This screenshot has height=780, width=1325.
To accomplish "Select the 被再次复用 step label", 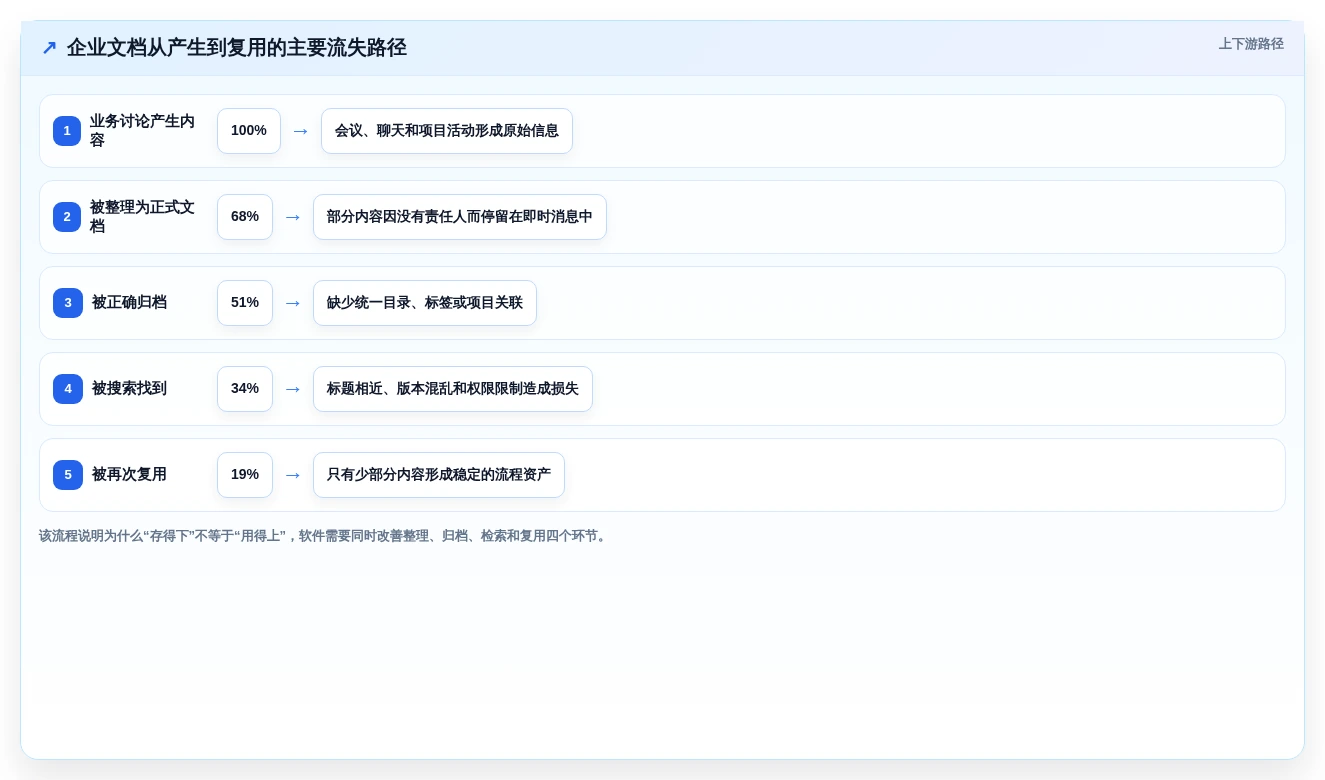I will (129, 475).
